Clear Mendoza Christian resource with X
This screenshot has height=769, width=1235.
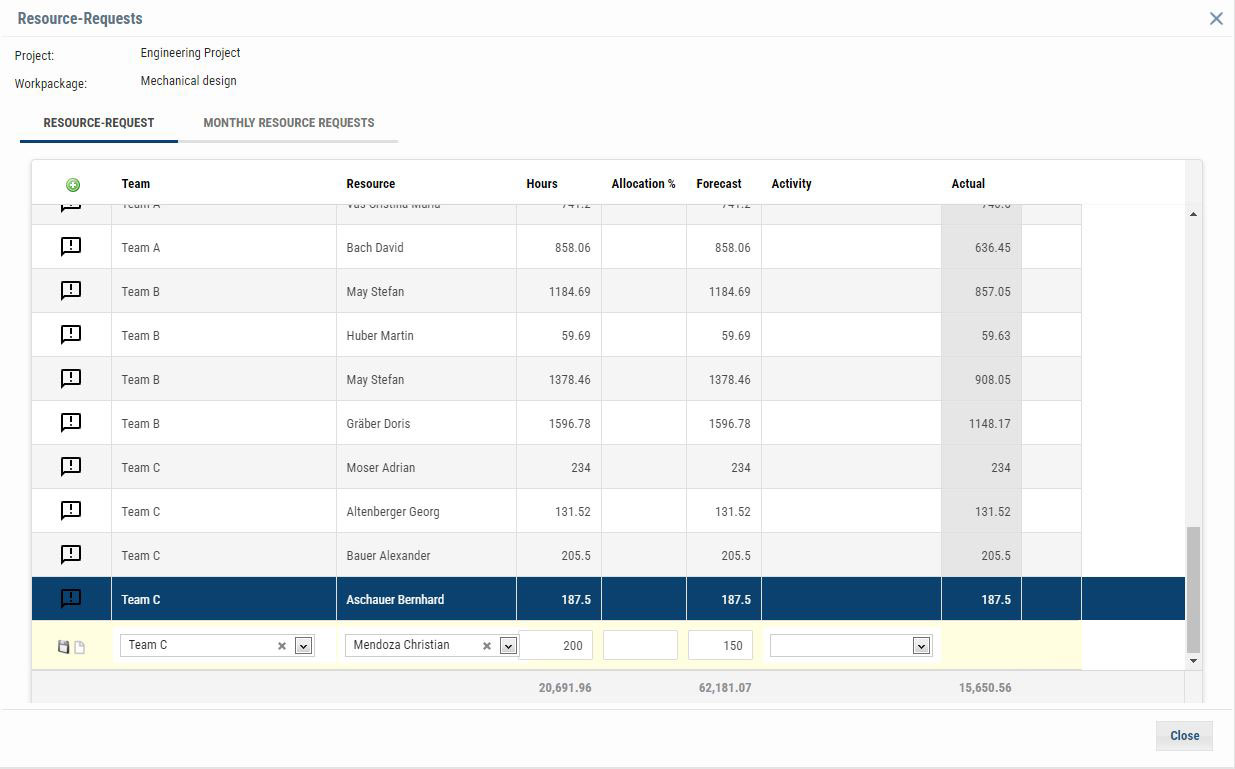(x=487, y=646)
